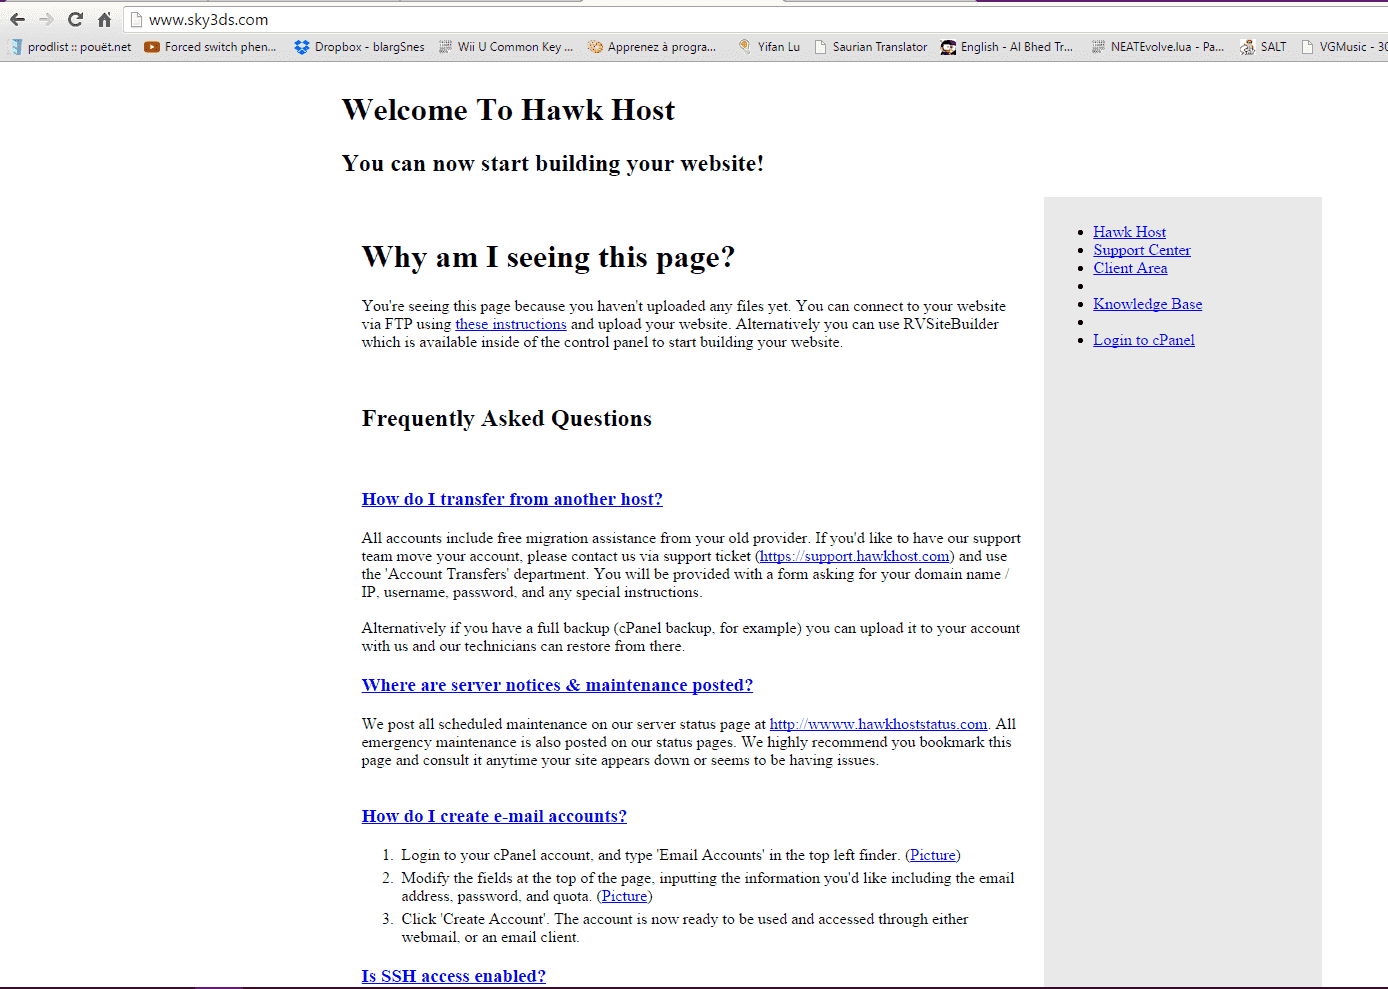This screenshot has width=1388, height=989.
Task: Visit the http://wwww.hawkhoststatus.com link
Action: click(x=878, y=724)
